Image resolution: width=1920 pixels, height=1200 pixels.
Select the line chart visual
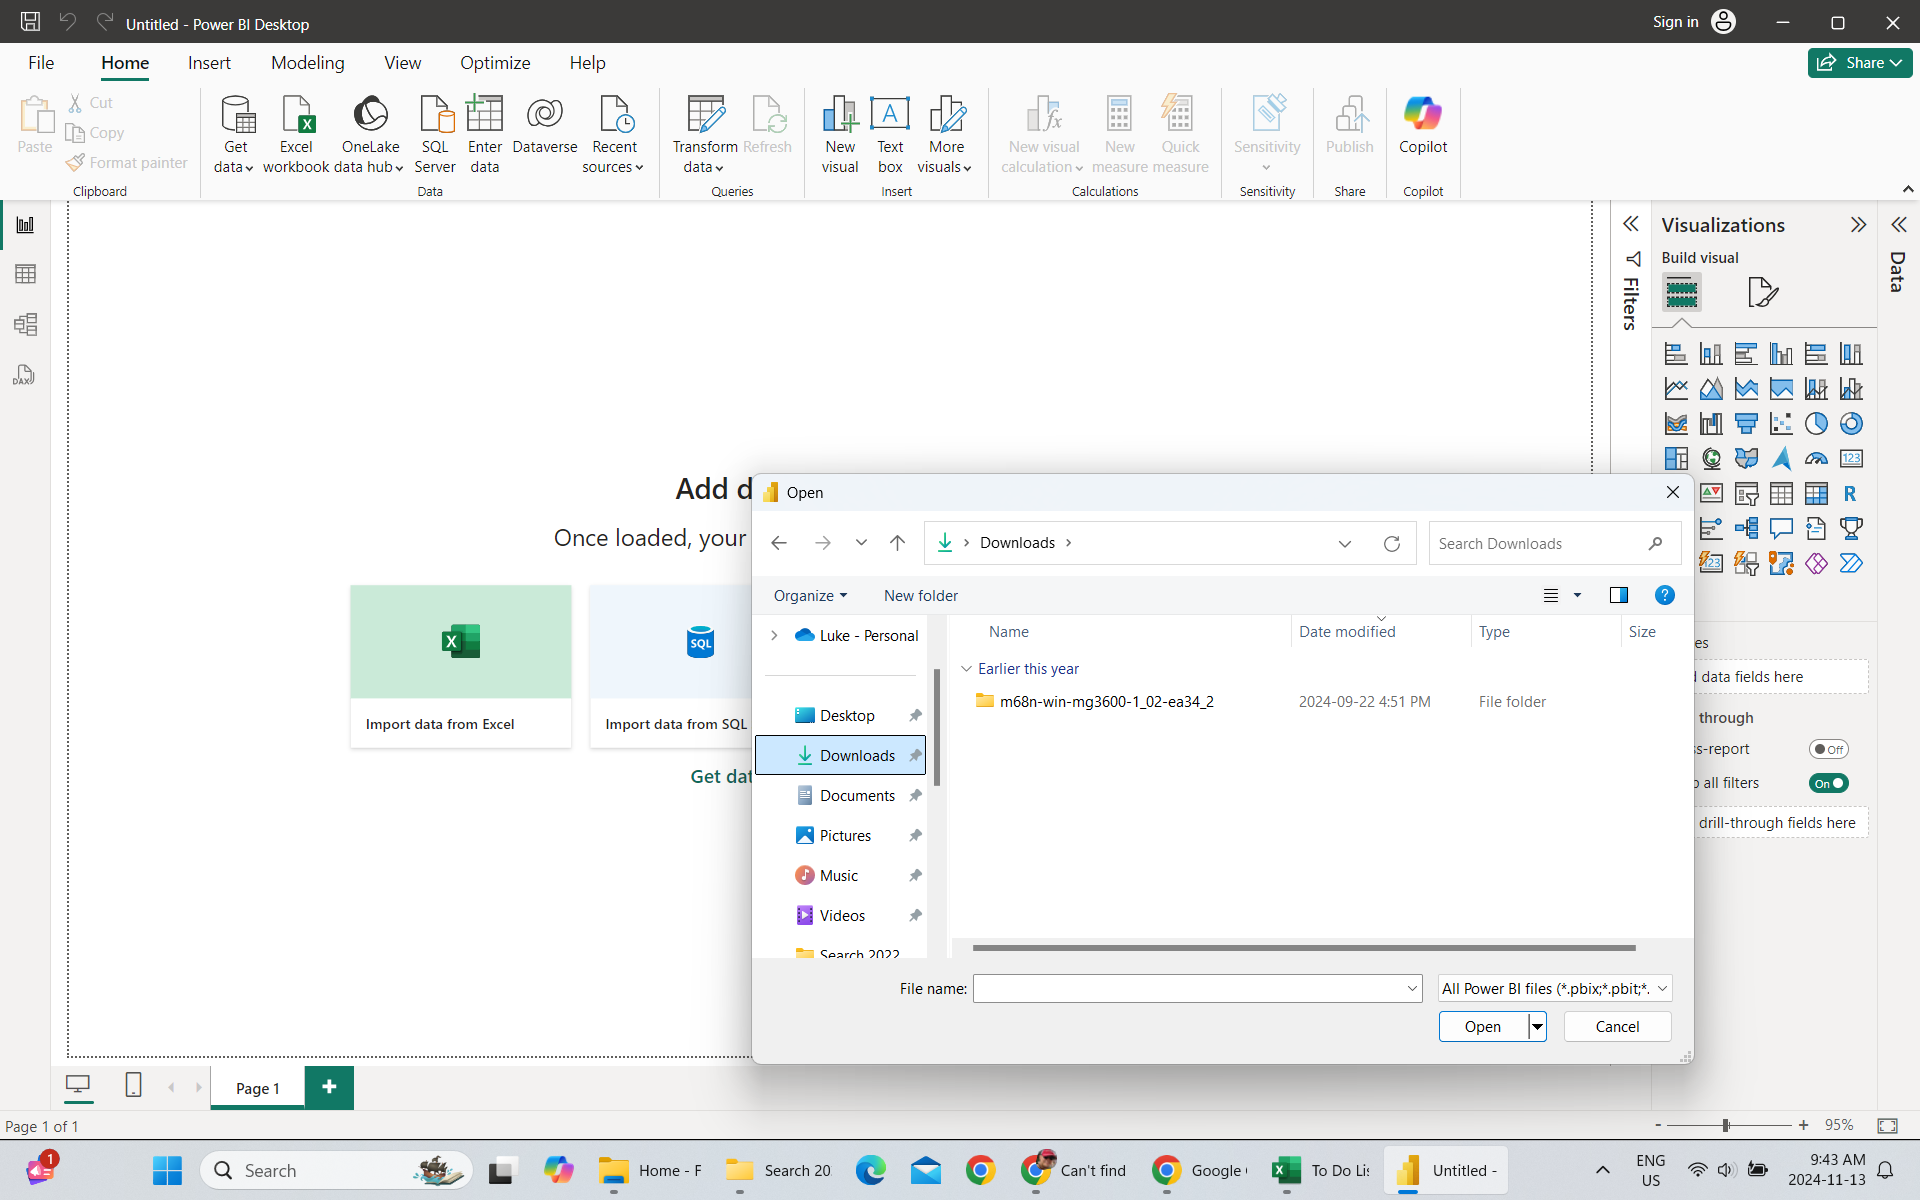click(x=1676, y=389)
